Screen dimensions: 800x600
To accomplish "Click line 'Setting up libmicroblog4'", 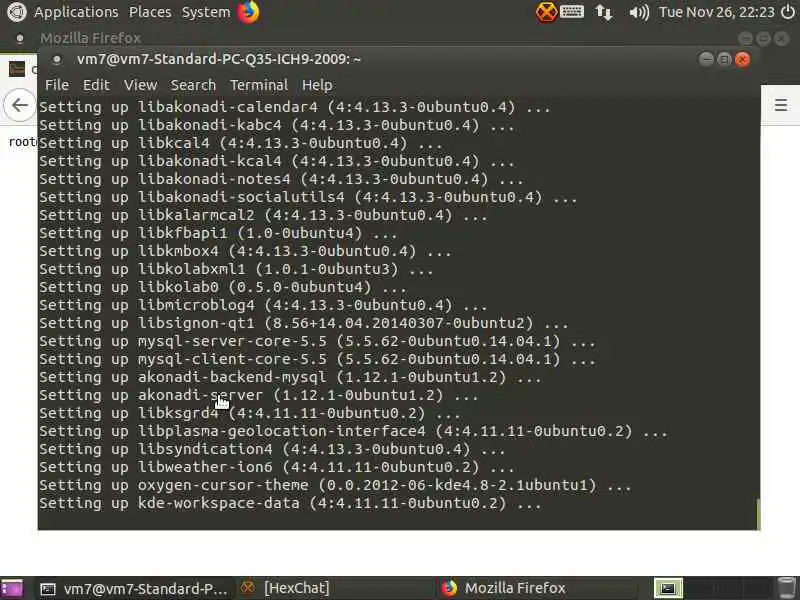I will point(263,305).
